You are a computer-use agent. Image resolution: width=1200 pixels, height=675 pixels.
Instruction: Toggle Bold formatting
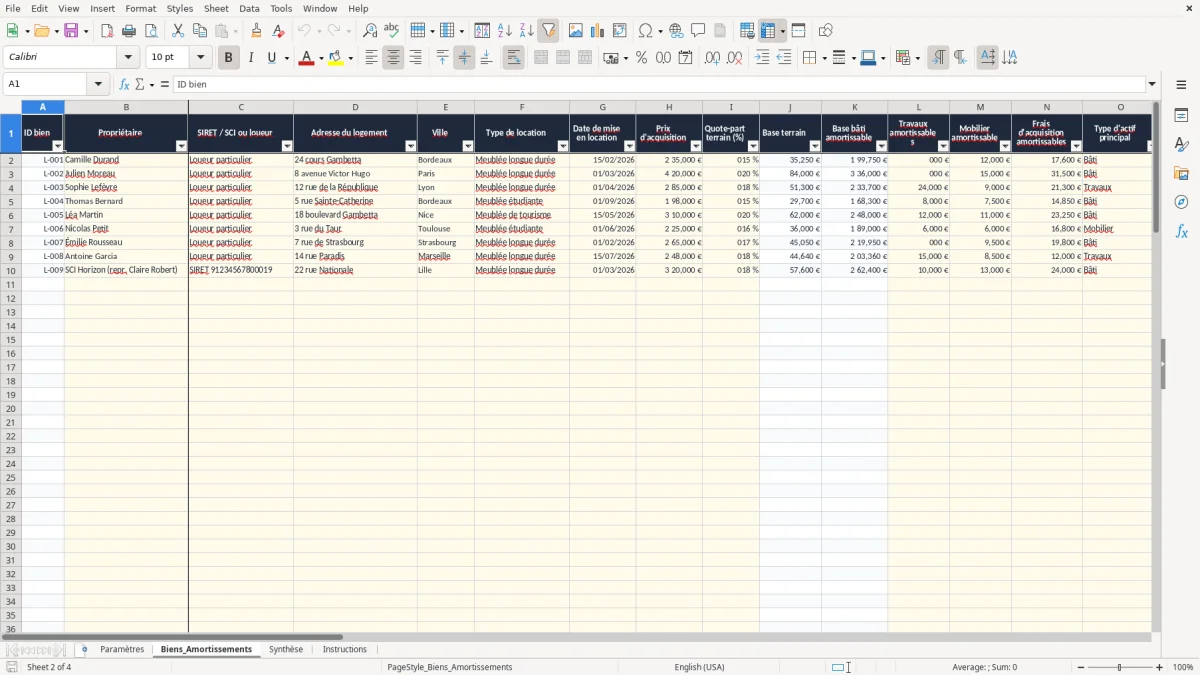click(x=229, y=58)
